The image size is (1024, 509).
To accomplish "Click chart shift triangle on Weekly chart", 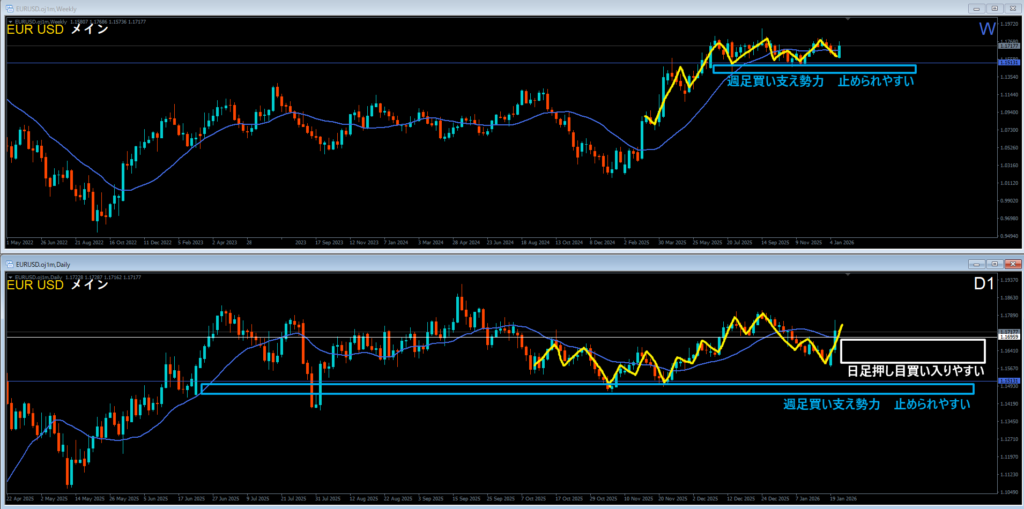I will click(850, 21).
